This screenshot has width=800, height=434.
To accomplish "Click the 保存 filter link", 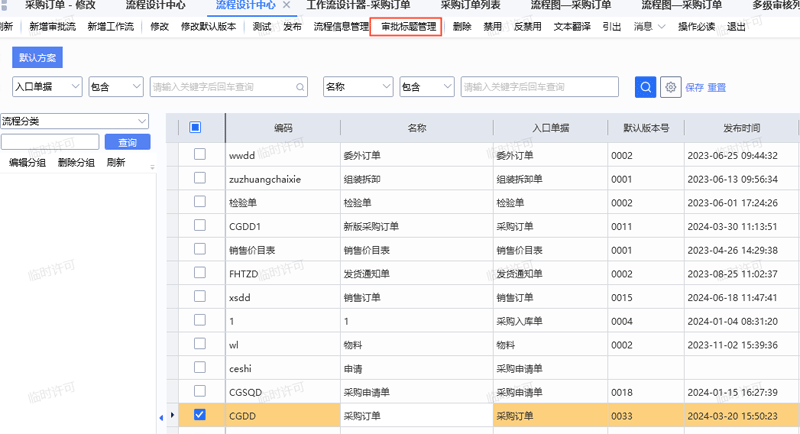I will click(x=694, y=88).
